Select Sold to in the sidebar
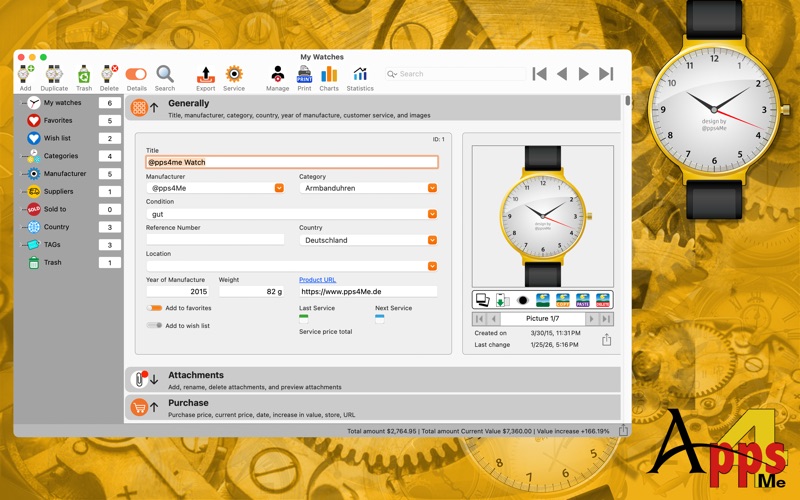The image size is (800, 500). click(55, 209)
